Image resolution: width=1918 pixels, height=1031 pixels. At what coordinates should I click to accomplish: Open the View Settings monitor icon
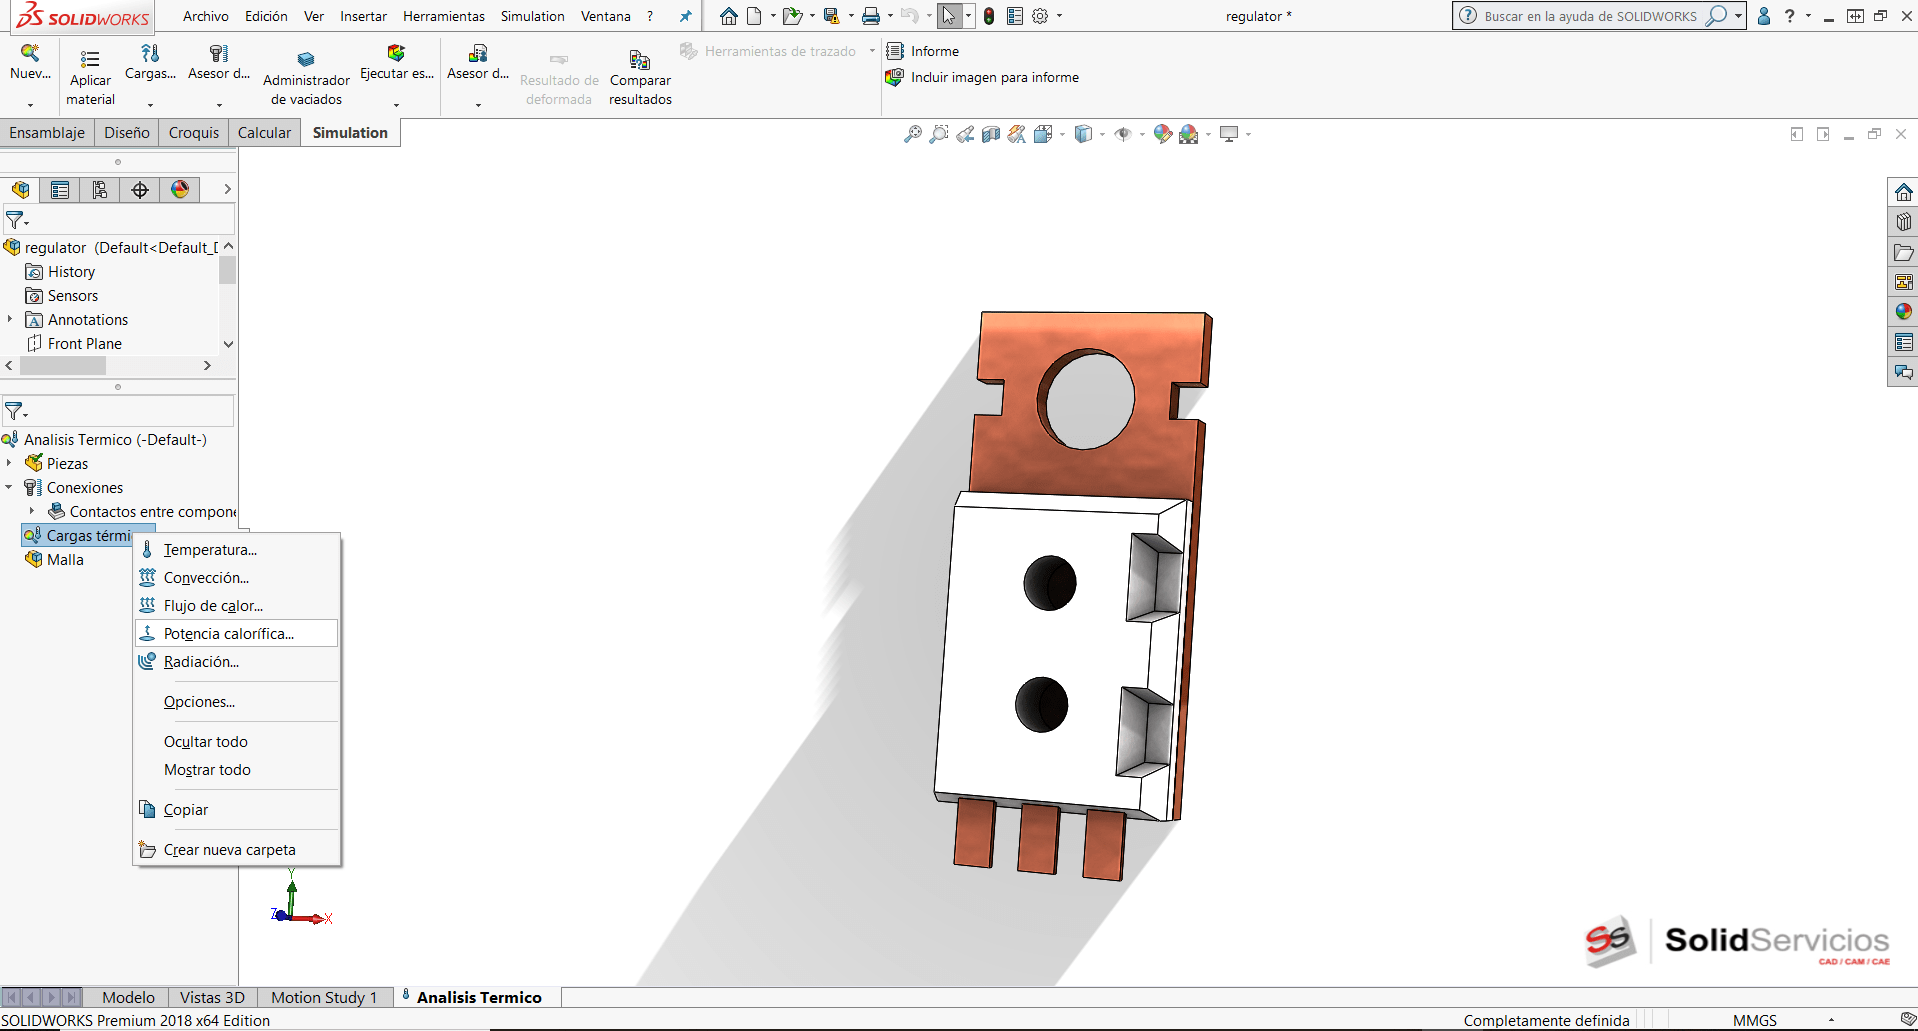coord(1229,134)
